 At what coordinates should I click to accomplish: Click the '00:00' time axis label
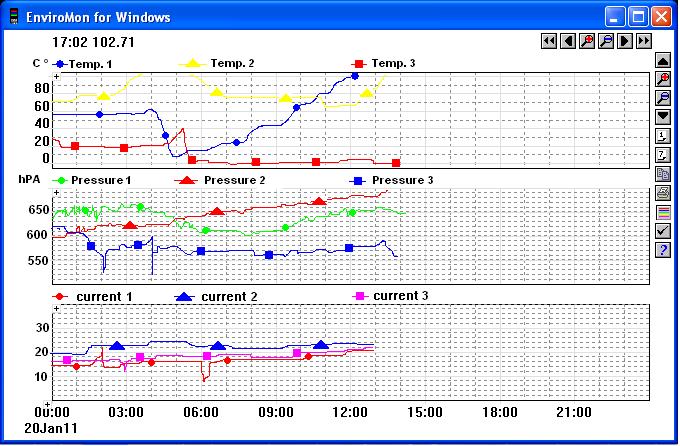click(52, 412)
